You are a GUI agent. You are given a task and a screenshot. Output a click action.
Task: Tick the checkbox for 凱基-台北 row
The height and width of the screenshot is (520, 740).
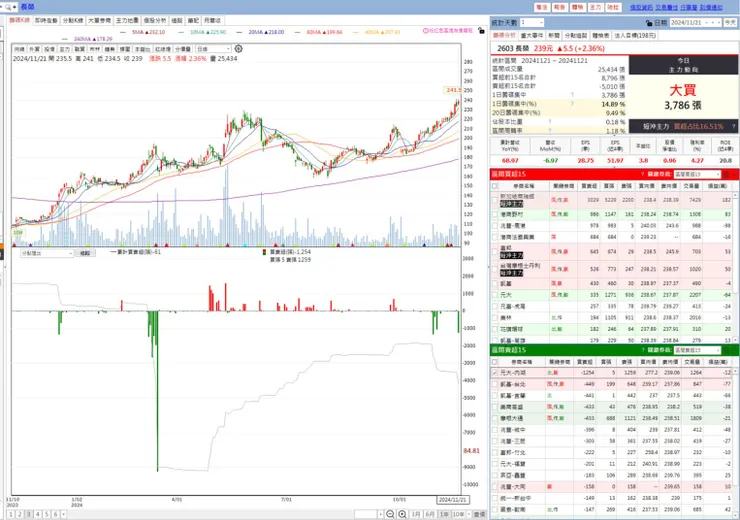click(495, 384)
